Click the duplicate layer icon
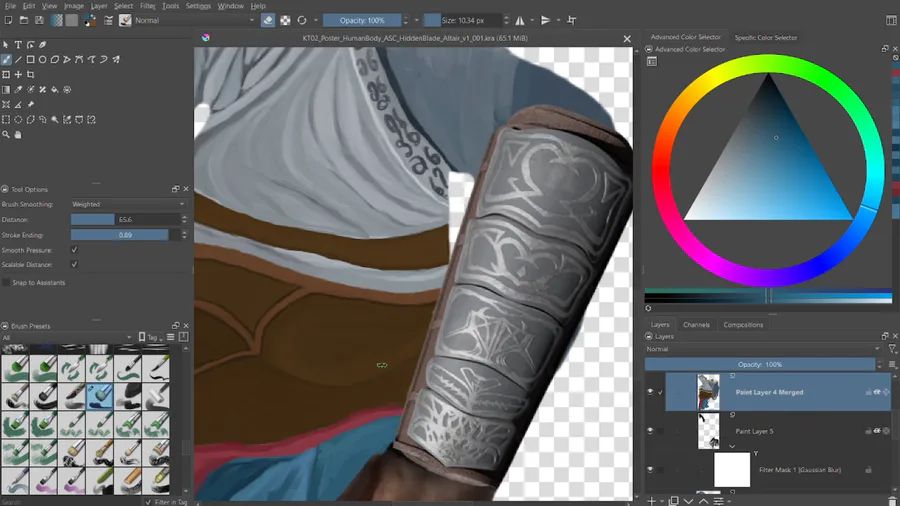Image resolution: width=900 pixels, height=506 pixels. [674, 501]
